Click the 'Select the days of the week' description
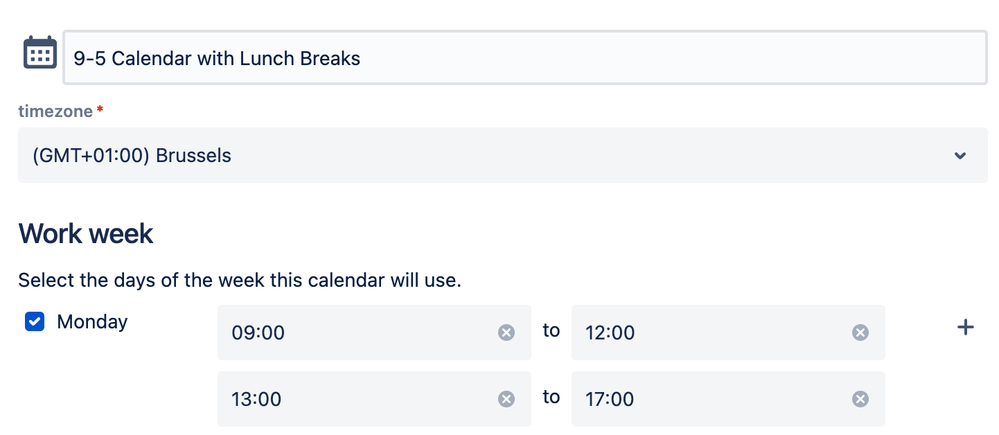The height and width of the screenshot is (435, 999). [x=240, y=280]
